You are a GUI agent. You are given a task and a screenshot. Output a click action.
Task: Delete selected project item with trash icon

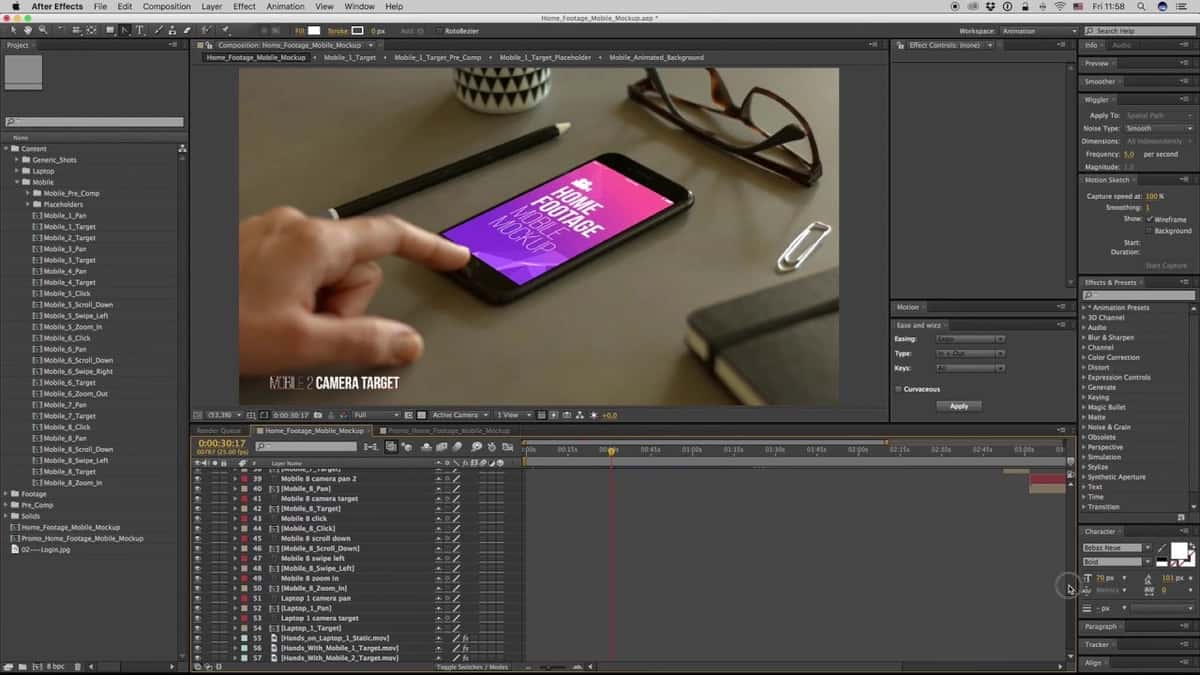point(77,666)
